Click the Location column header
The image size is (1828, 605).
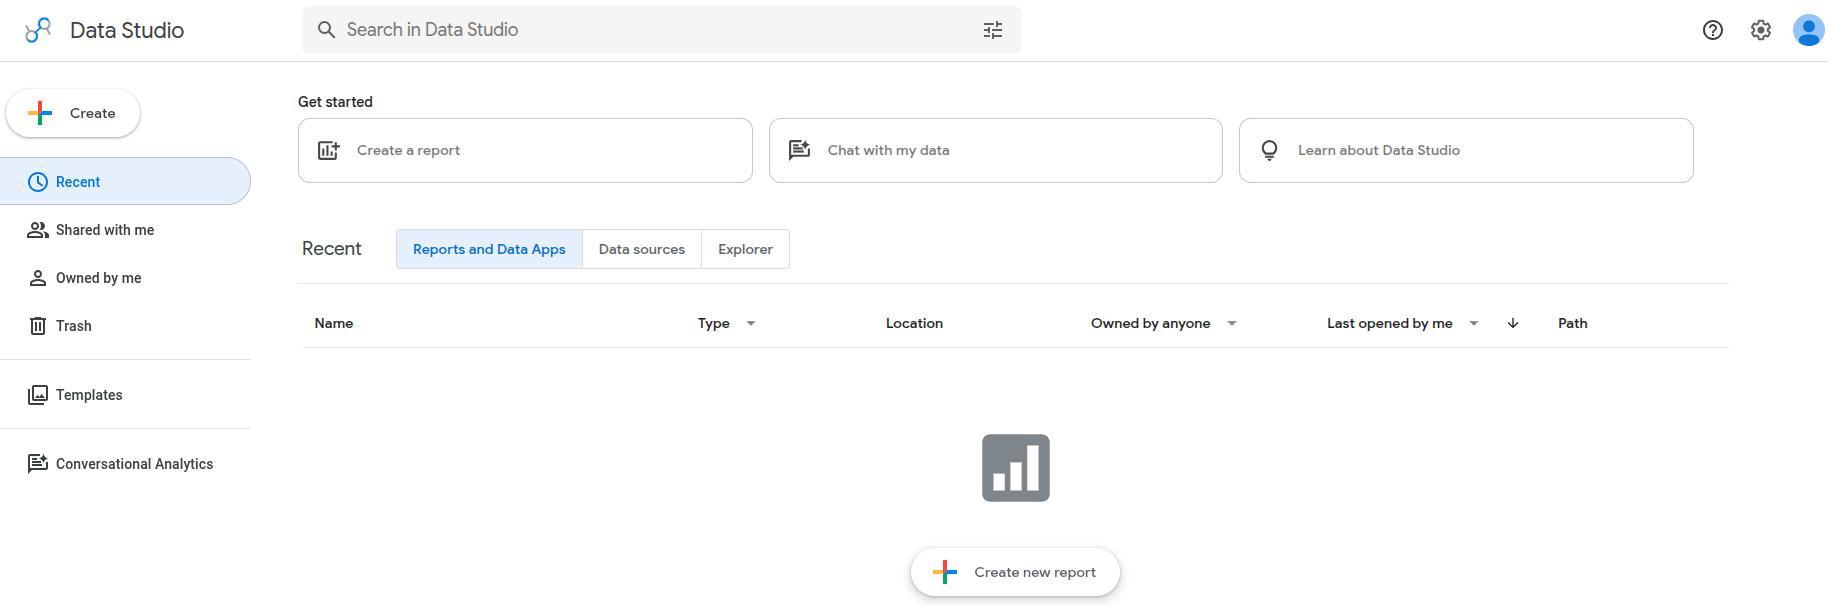pyautogui.click(x=914, y=323)
